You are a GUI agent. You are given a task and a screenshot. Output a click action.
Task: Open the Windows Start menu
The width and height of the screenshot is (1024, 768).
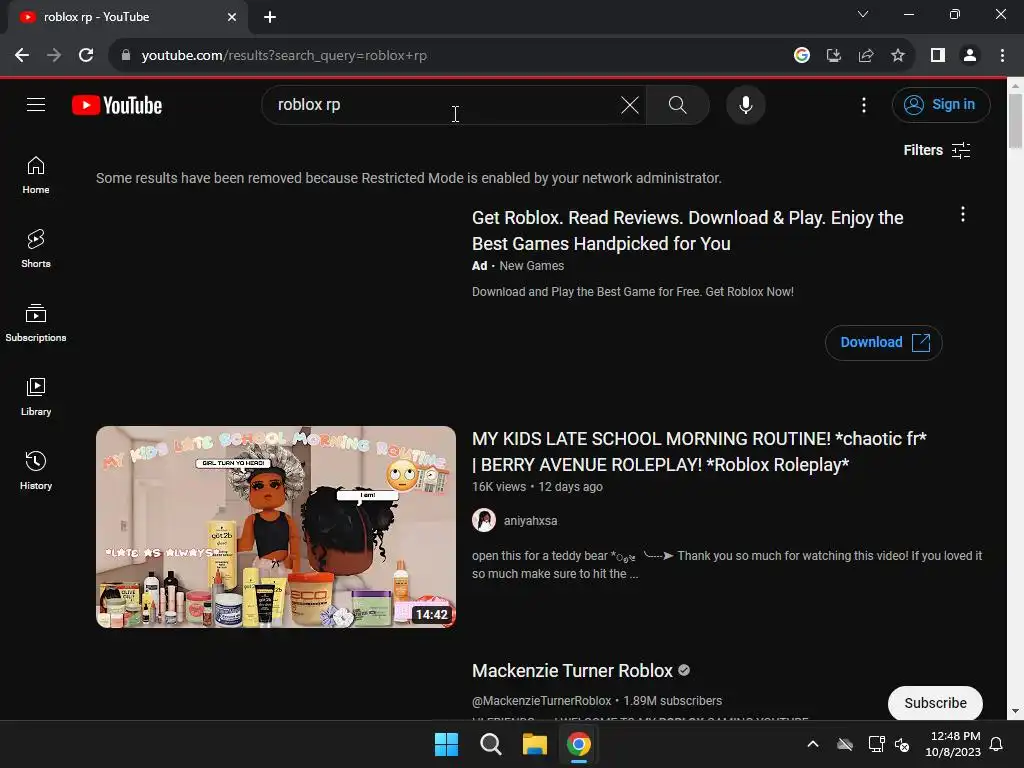coord(447,744)
